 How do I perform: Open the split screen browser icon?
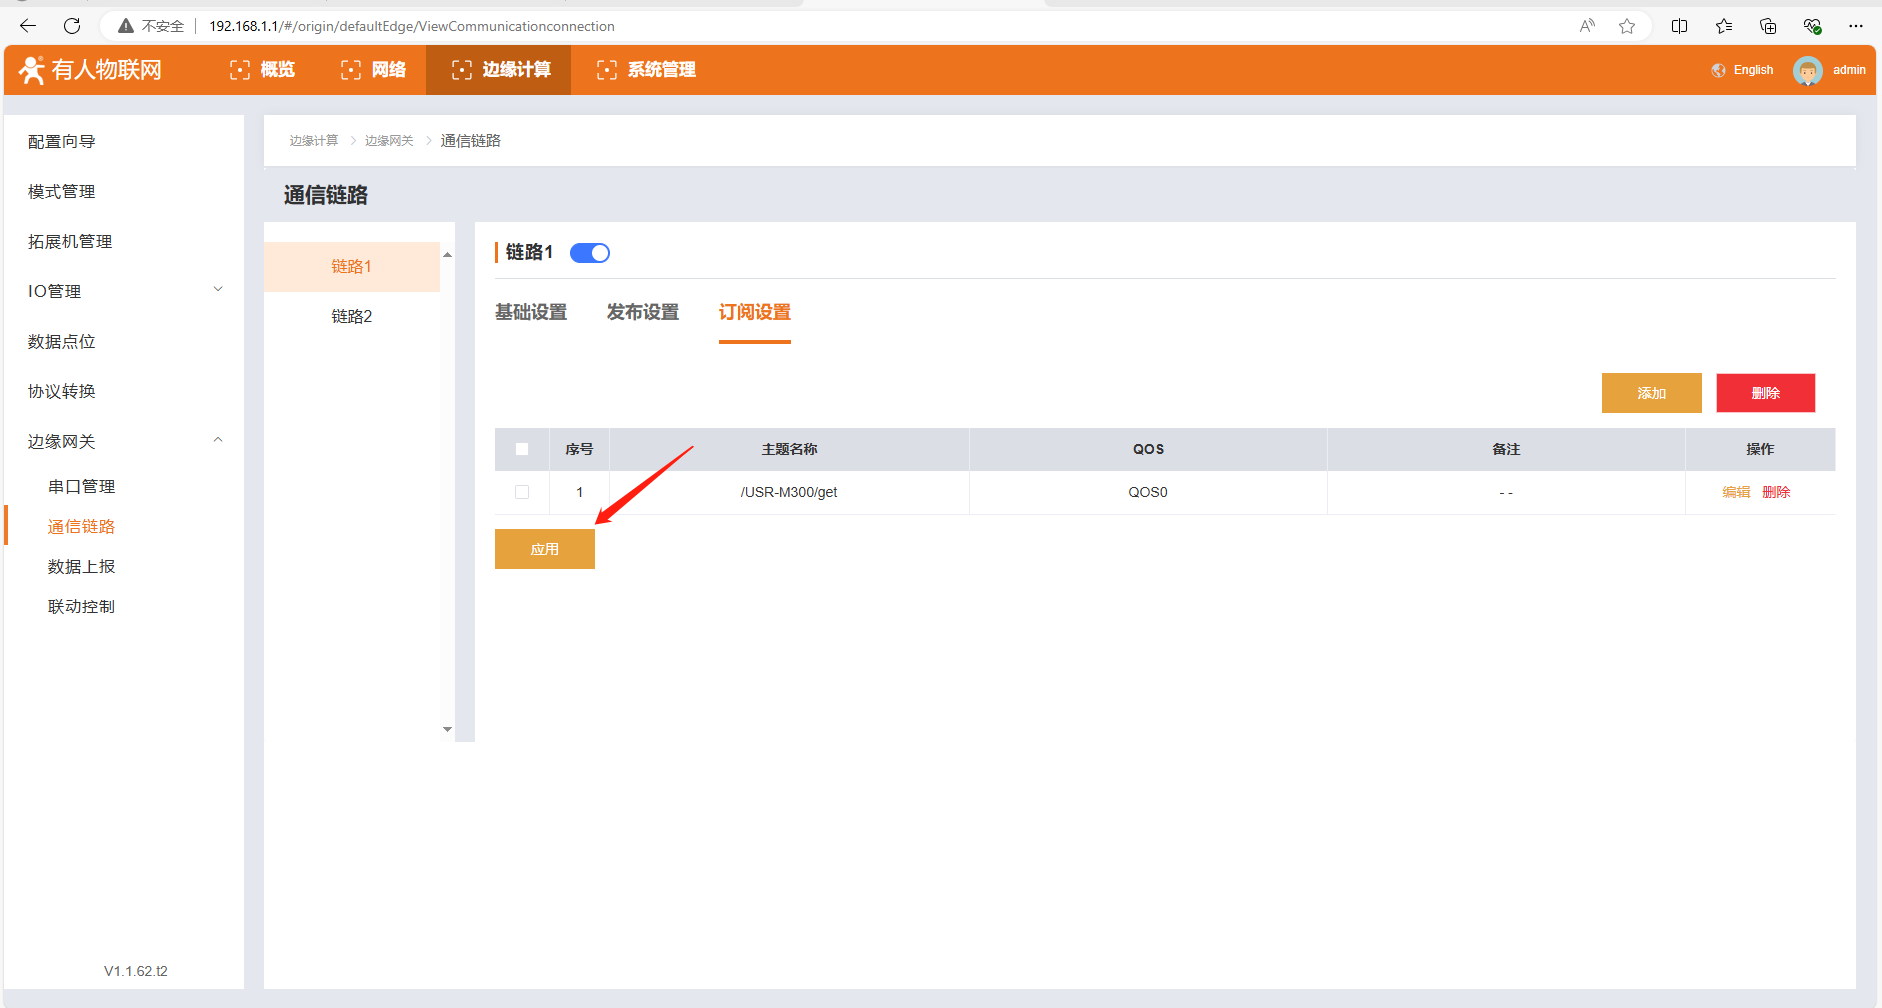tap(1679, 26)
